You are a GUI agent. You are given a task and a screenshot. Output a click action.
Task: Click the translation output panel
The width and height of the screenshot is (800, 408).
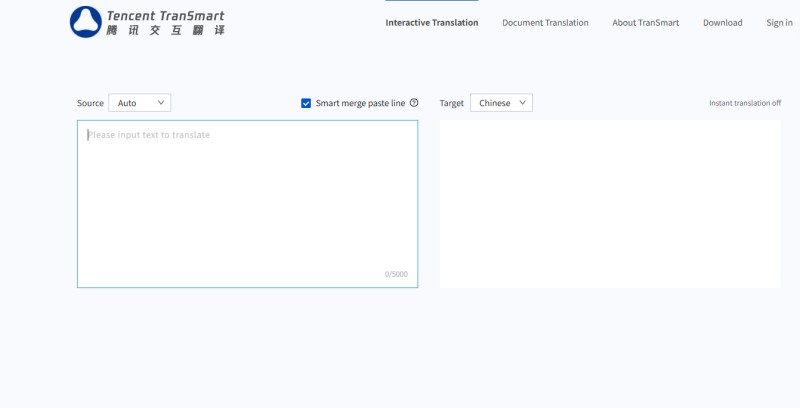(x=610, y=204)
